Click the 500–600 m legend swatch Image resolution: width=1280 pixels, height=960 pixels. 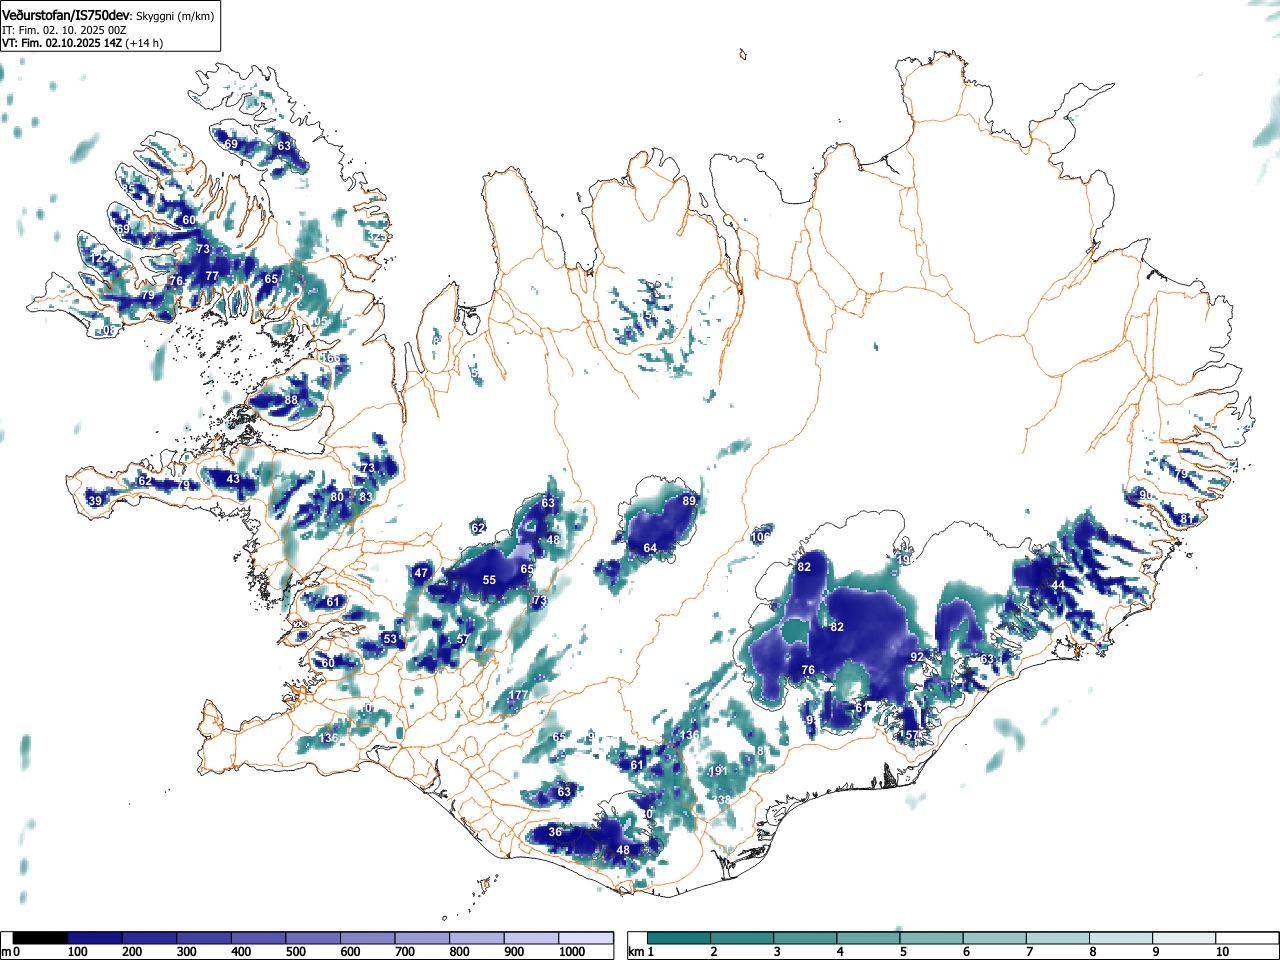click(x=313, y=938)
